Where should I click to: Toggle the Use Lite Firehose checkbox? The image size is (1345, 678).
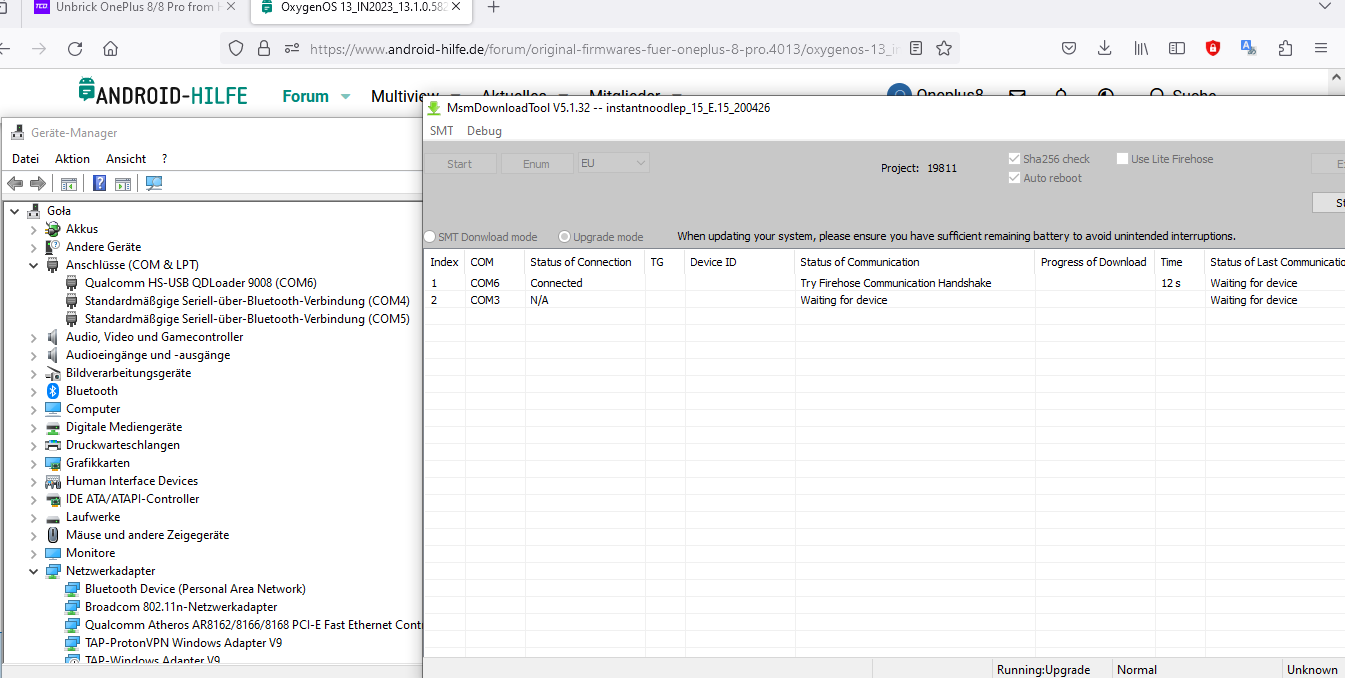[x=1122, y=159]
